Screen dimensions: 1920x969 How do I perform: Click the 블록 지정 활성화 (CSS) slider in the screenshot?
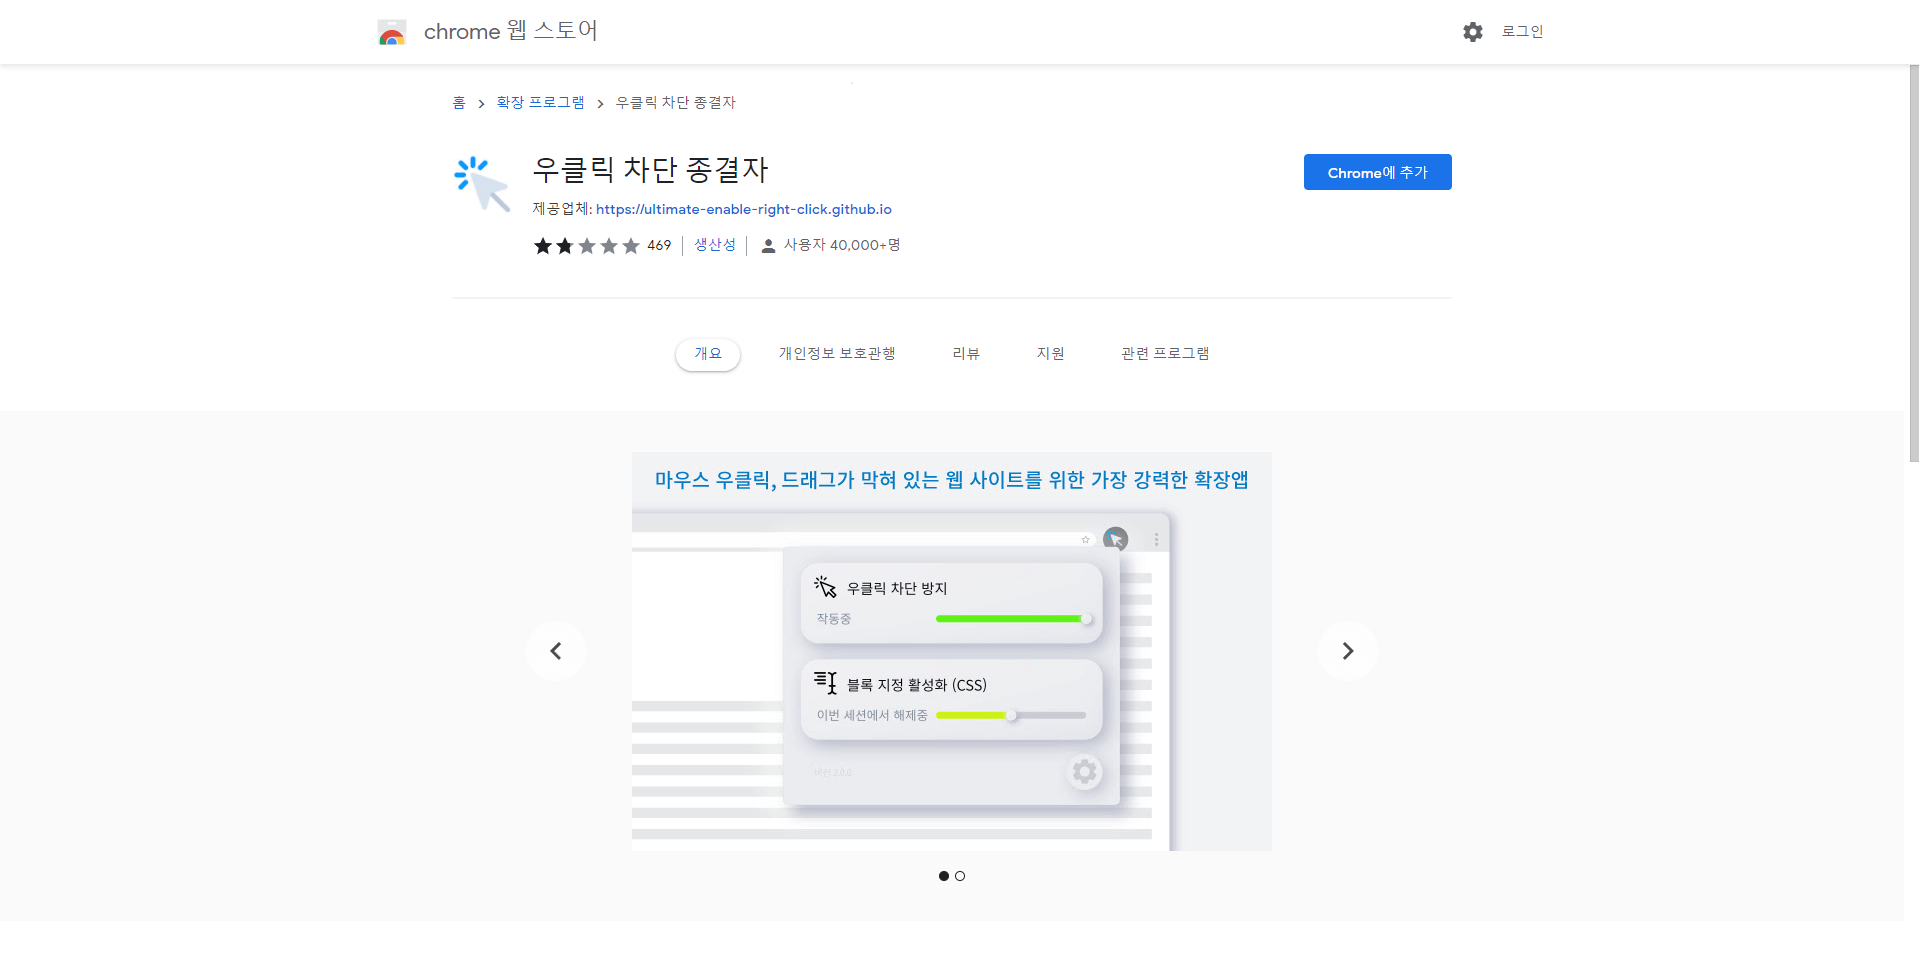click(1011, 715)
